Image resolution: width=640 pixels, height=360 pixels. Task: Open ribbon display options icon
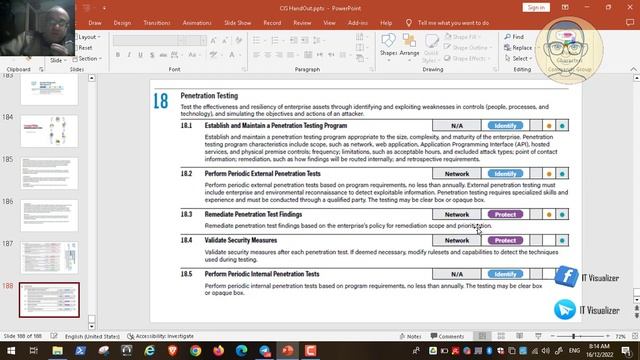pos(565,7)
